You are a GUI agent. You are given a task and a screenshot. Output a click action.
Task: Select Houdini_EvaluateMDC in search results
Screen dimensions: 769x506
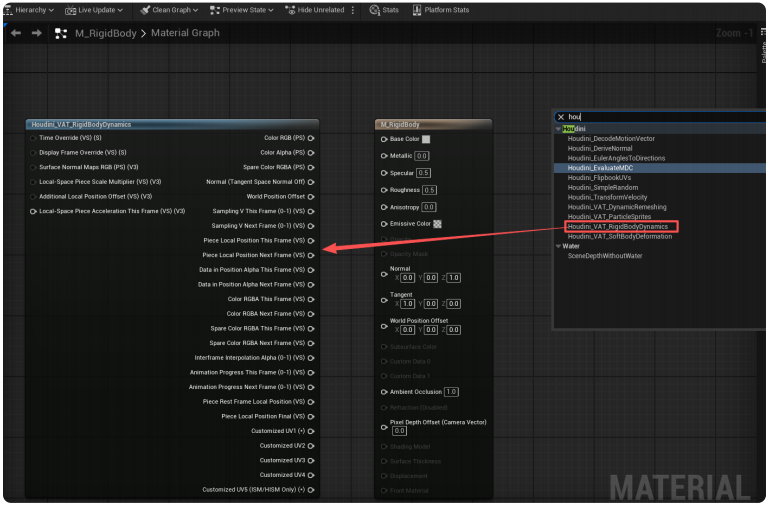[600, 168]
